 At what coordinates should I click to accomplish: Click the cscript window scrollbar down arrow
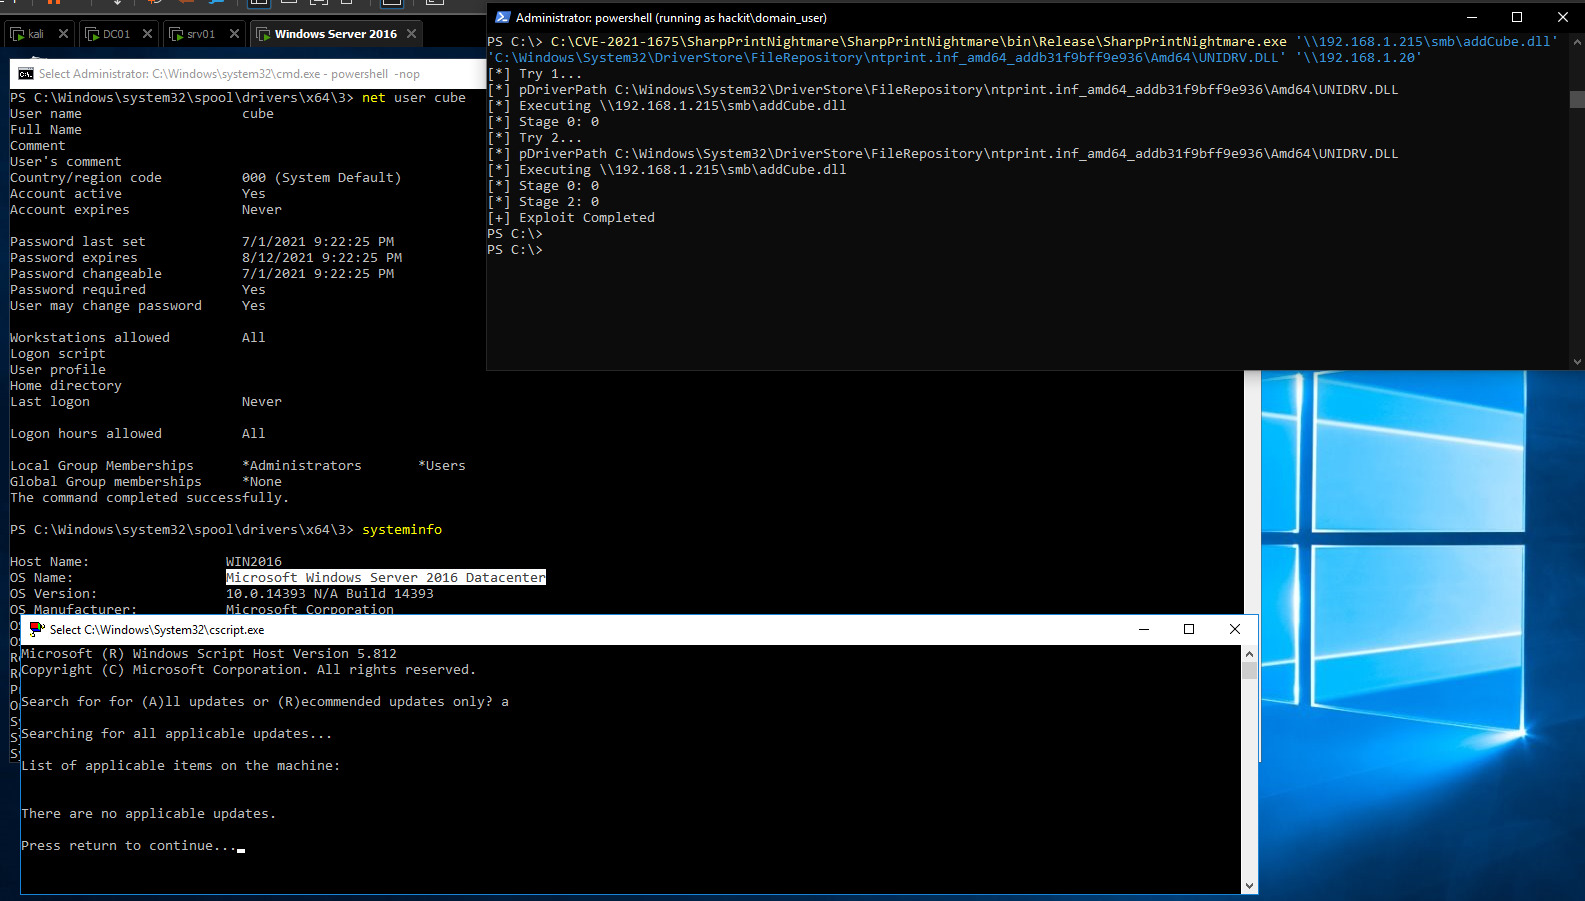[x=1249, y=886]
